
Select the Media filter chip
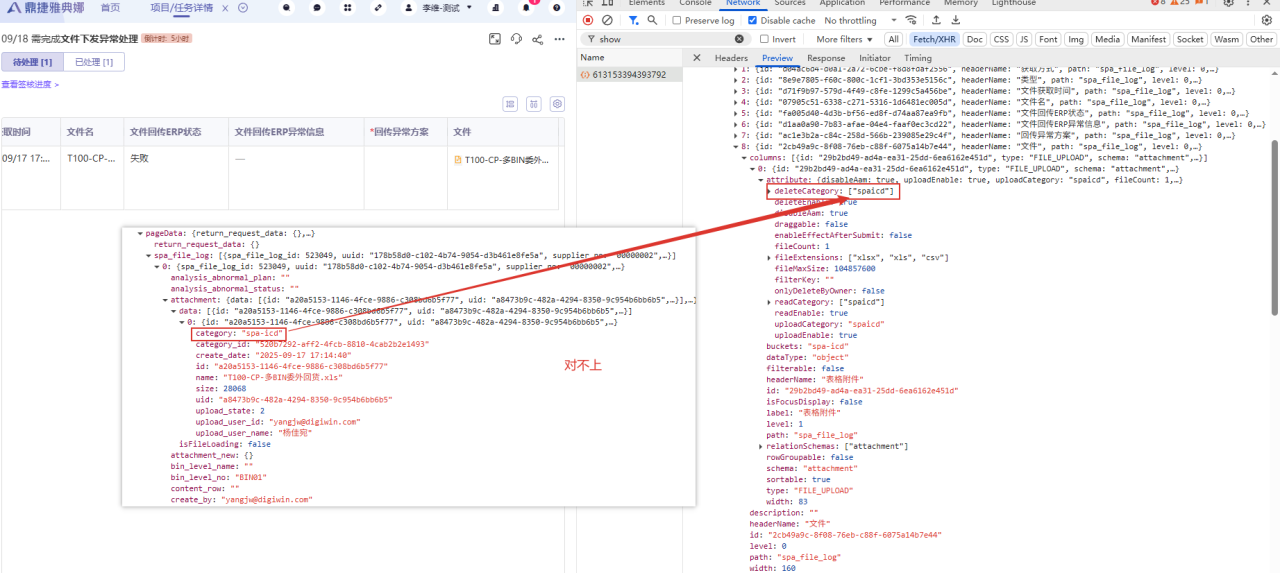point(1107,39)
